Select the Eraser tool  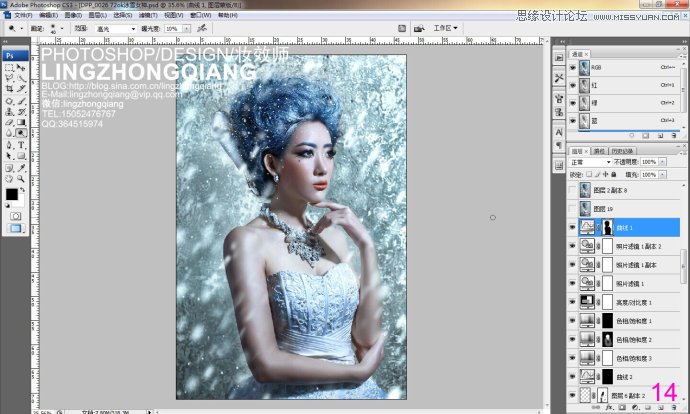(x=9, y=122)
